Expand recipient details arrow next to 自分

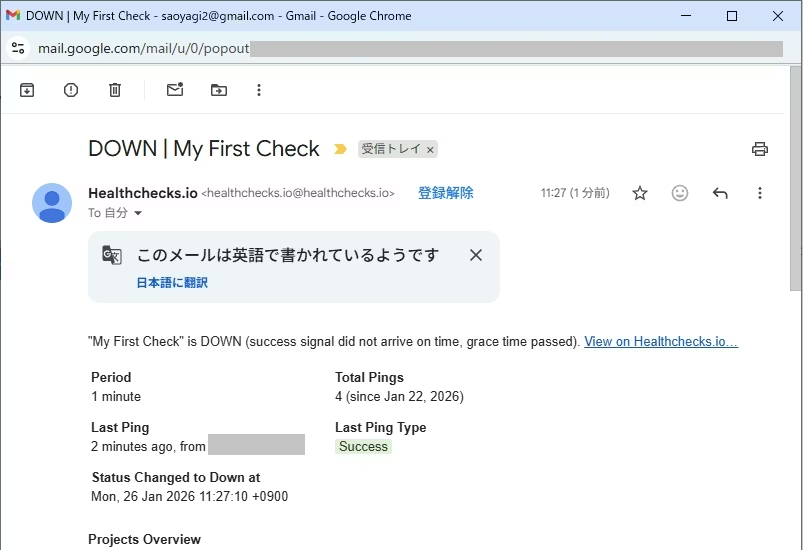tap(138, 213)
